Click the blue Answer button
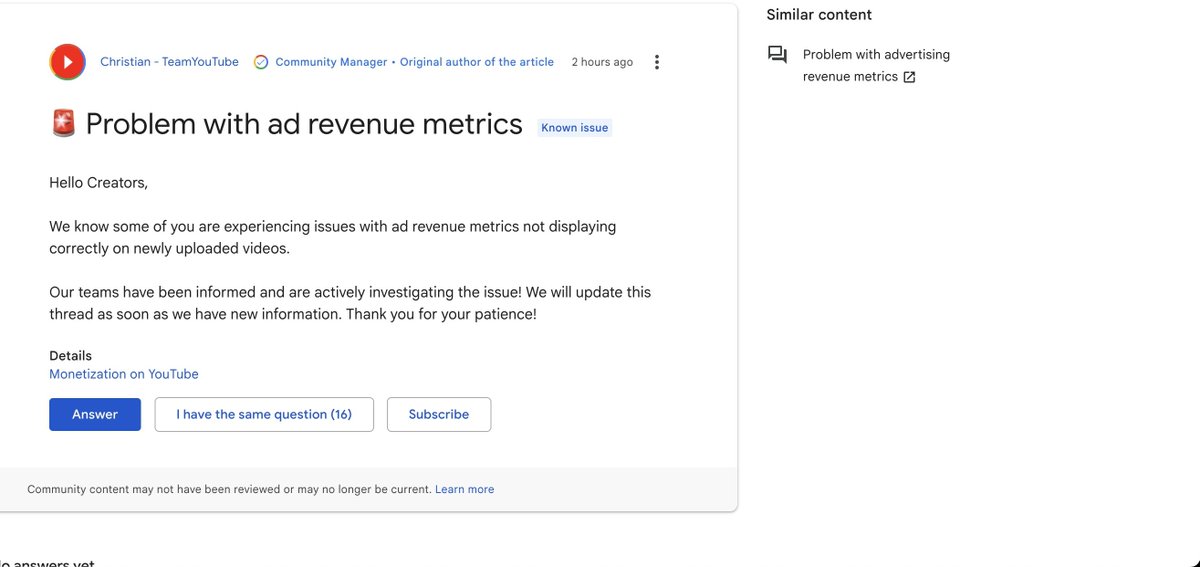The image size is (1200, 567). pos(95,414)
